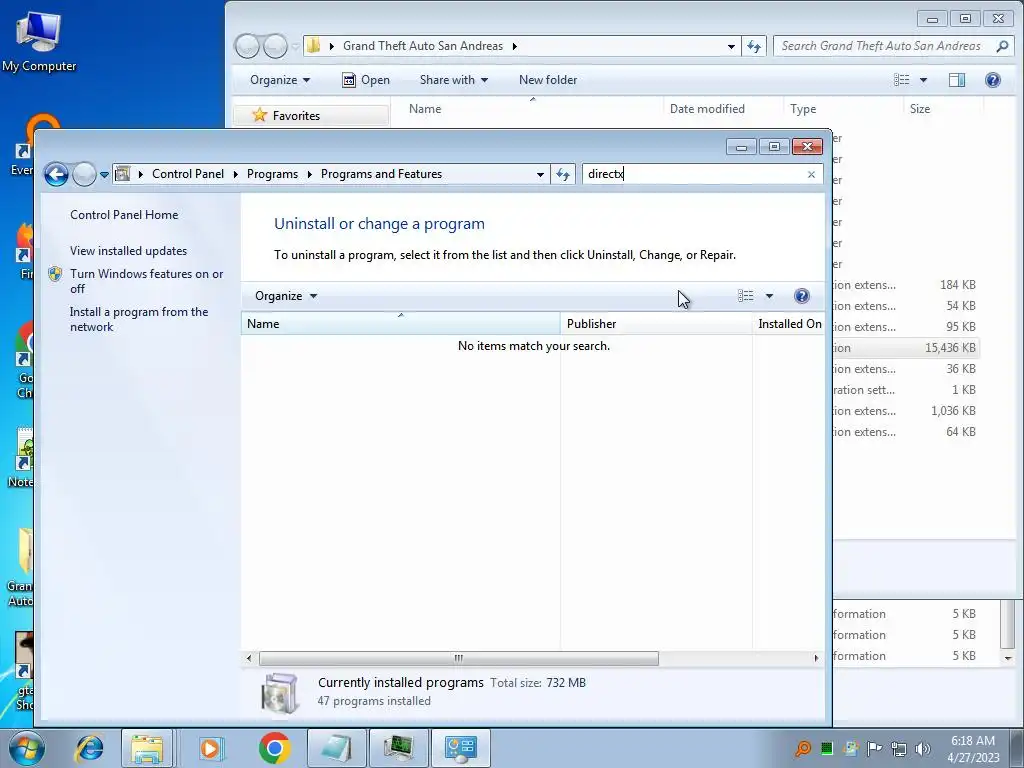Sort programs by Name column
This screenshot has width=1024, height=768.
coord(400,324)
